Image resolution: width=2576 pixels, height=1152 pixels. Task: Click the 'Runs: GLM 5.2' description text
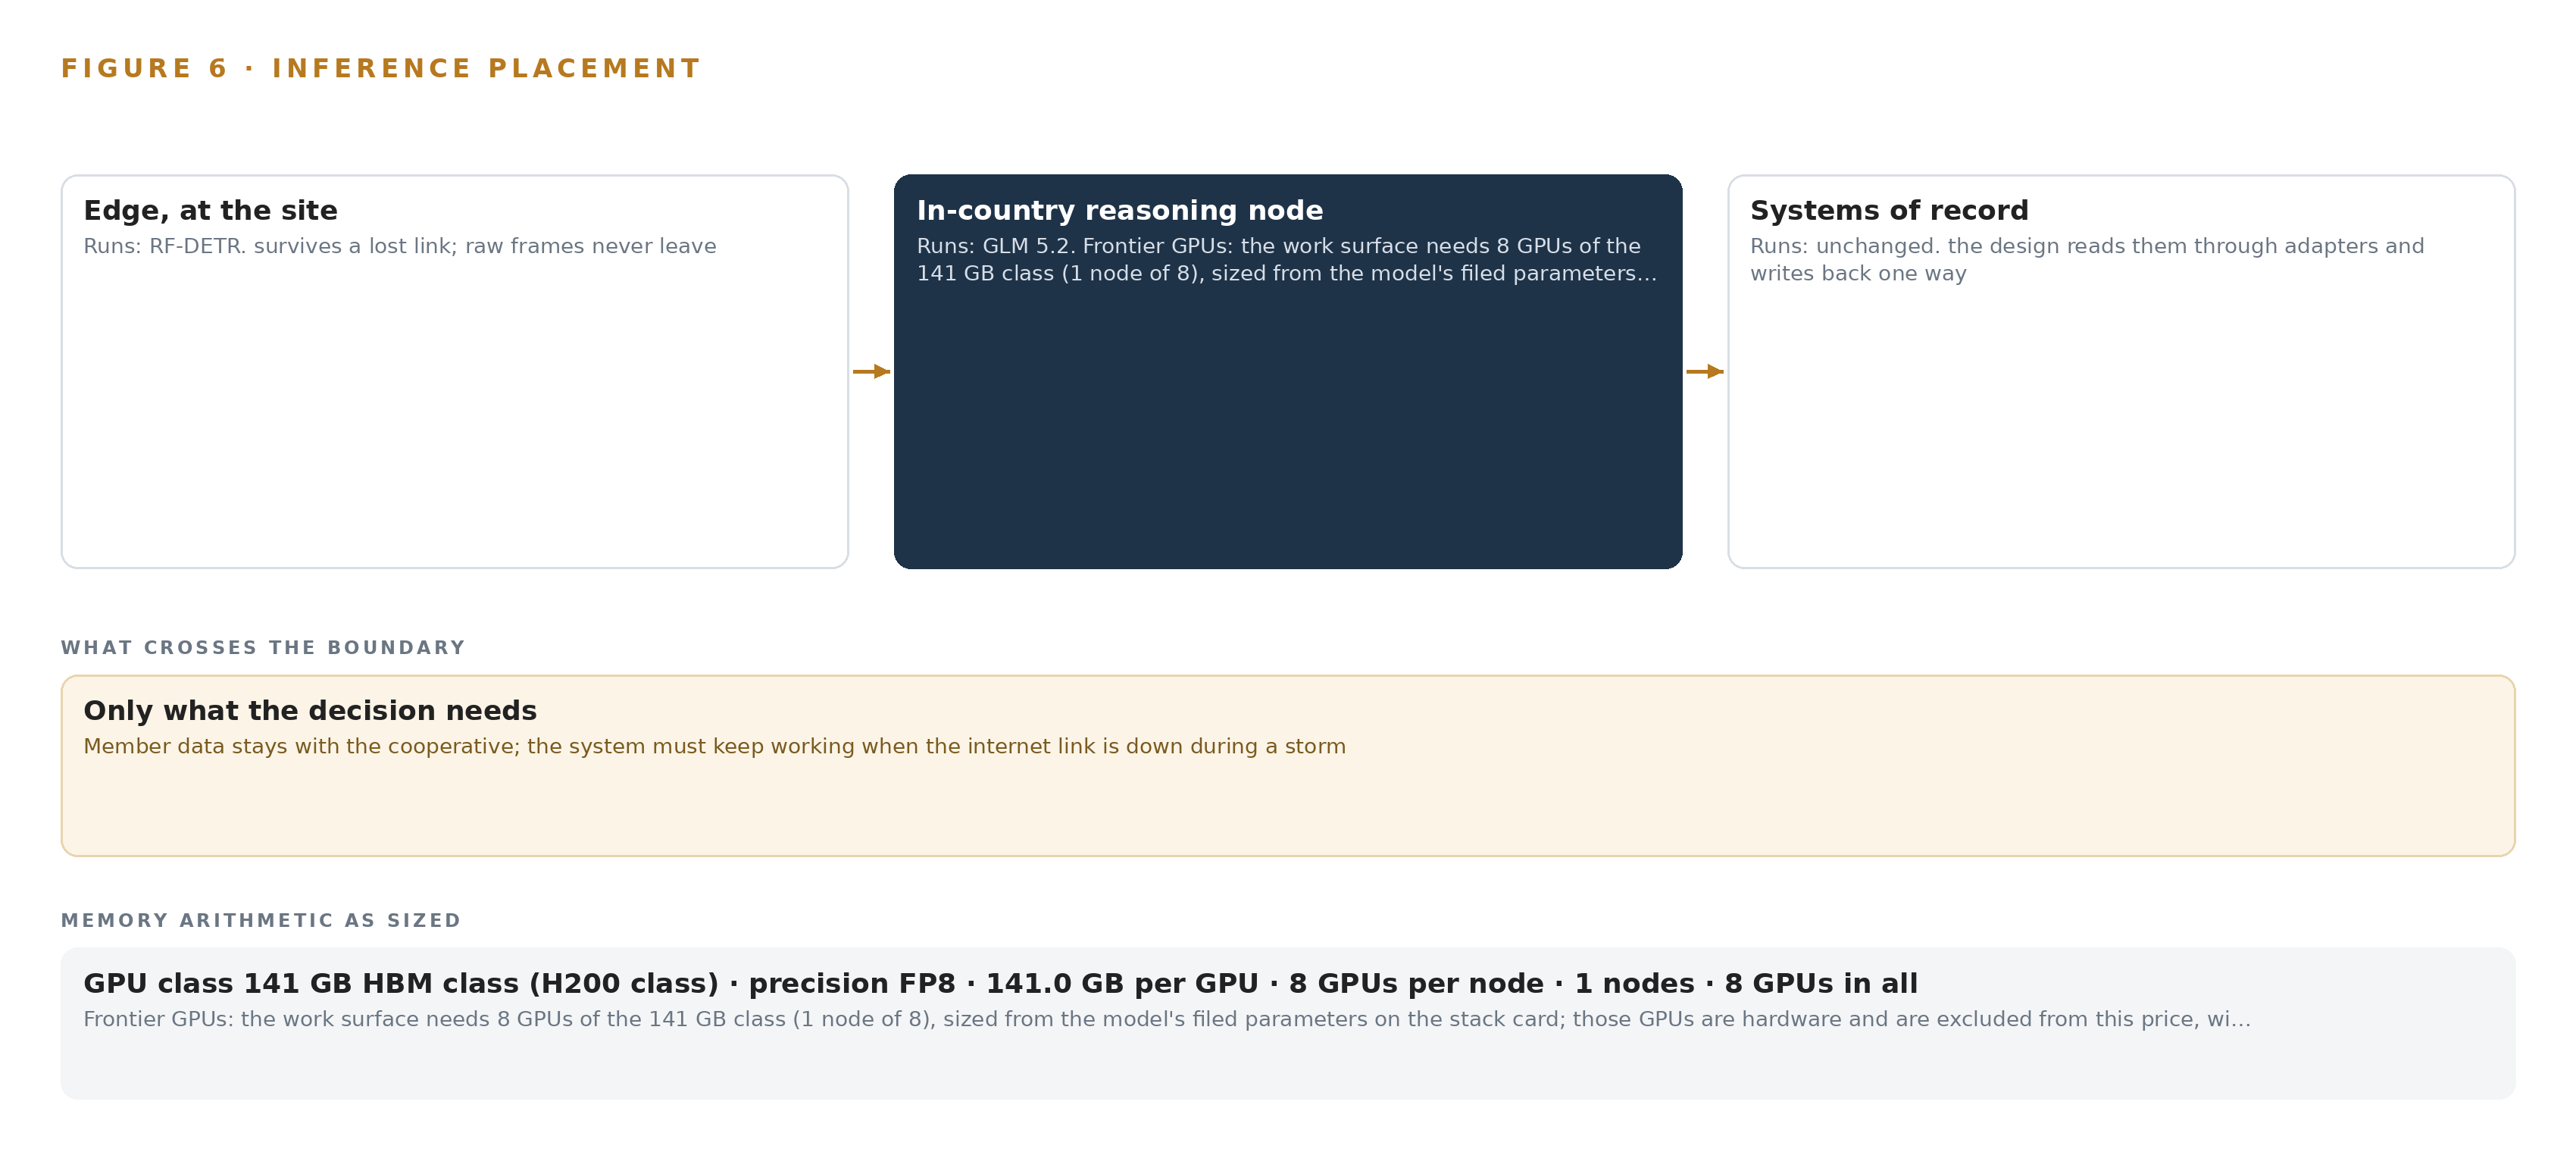tap(1286, 260)
